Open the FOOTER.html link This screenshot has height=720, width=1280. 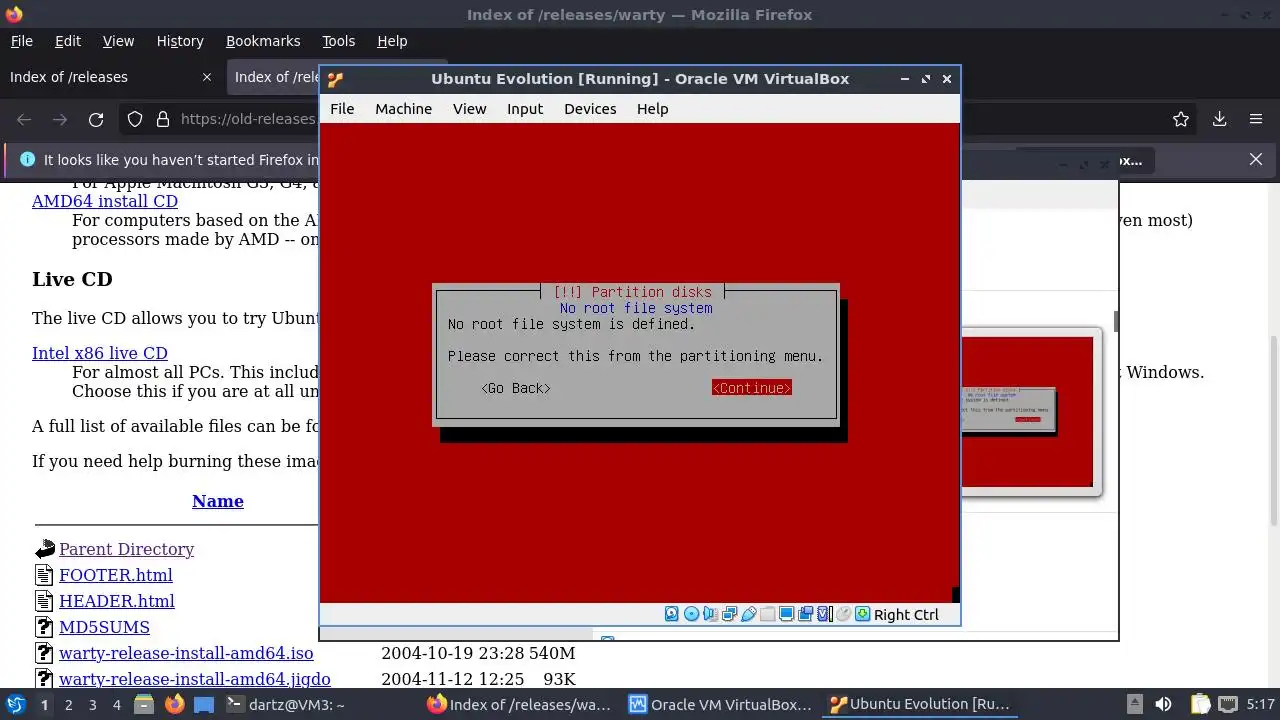point(116,575)
